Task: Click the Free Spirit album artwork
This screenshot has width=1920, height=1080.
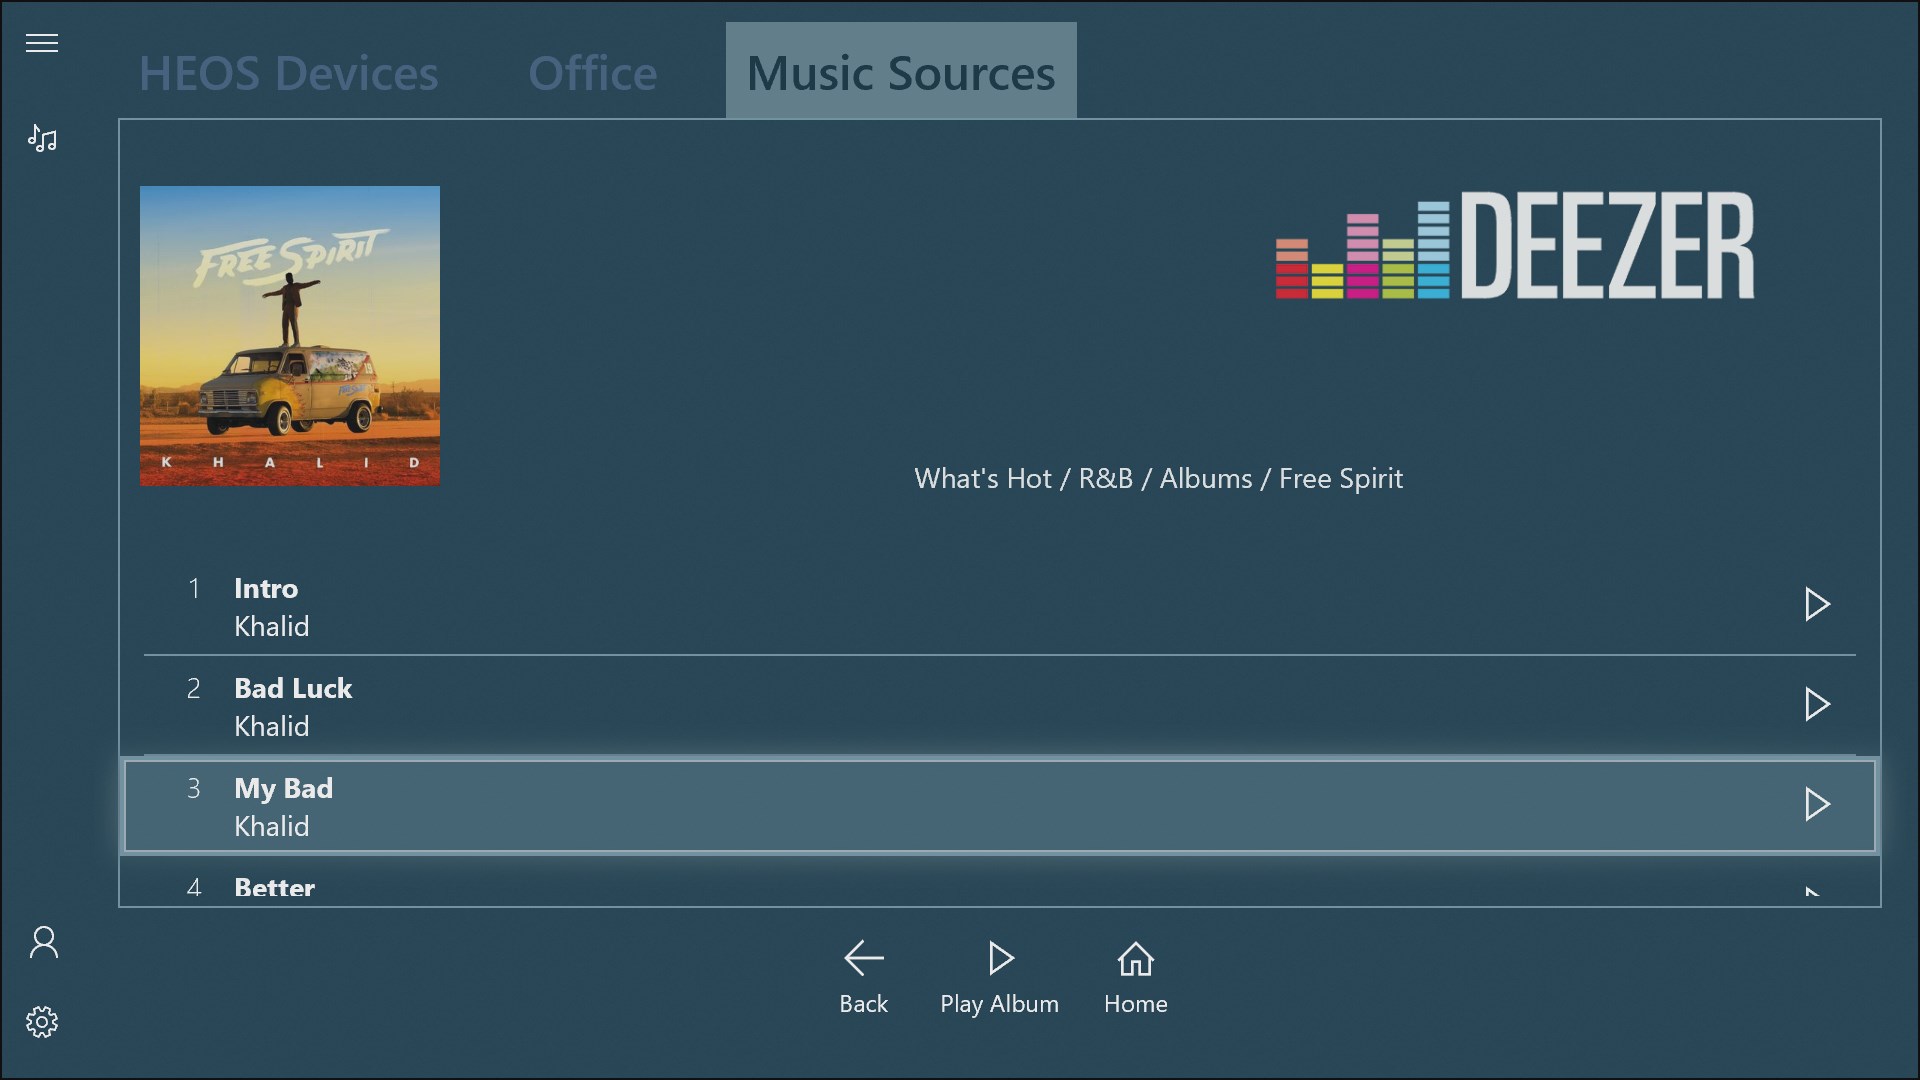Action: pyautogui.click(x=289, y=335)
